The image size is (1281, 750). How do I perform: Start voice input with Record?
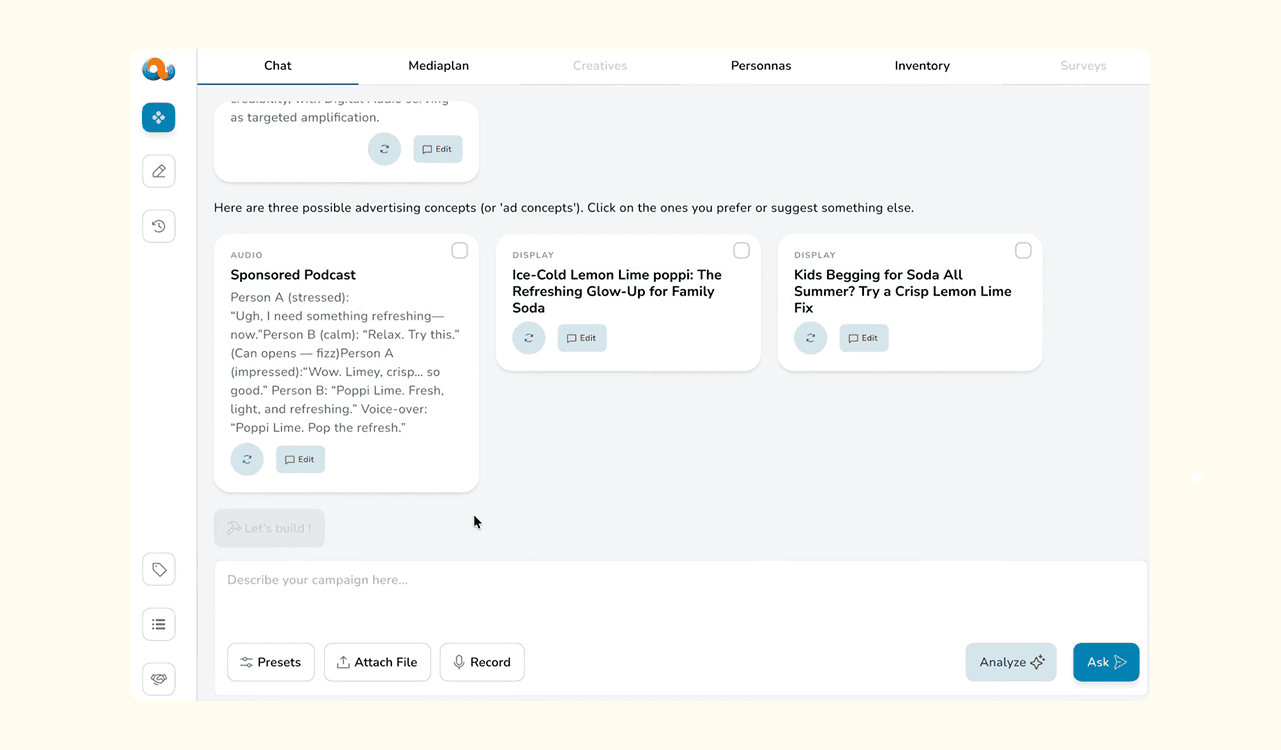[x=482, y=662]
